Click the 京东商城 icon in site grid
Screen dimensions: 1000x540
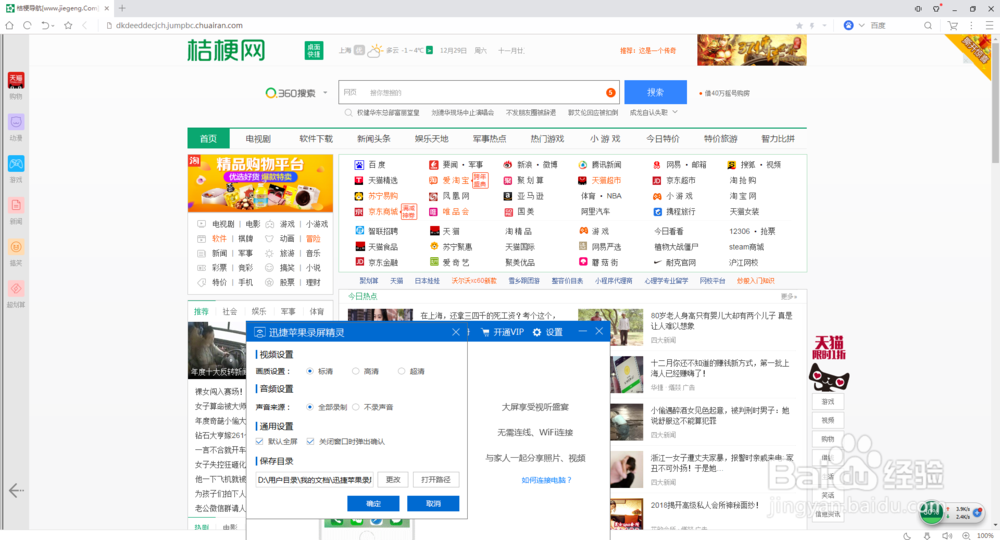359,212
